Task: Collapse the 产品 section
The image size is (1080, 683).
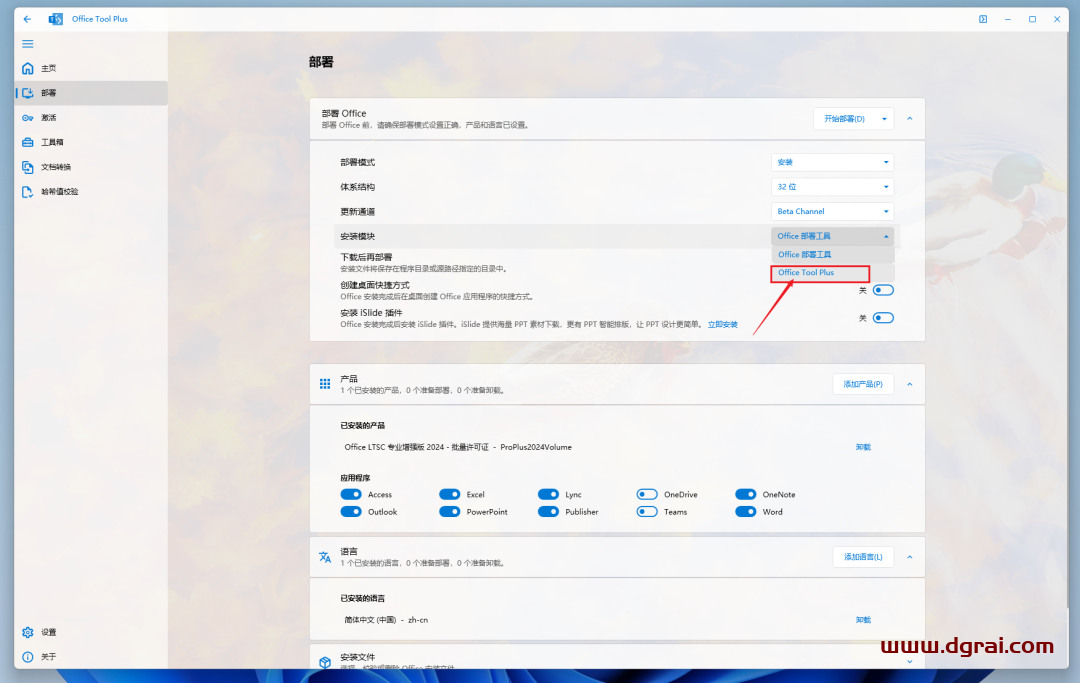Action: (910, 384)
